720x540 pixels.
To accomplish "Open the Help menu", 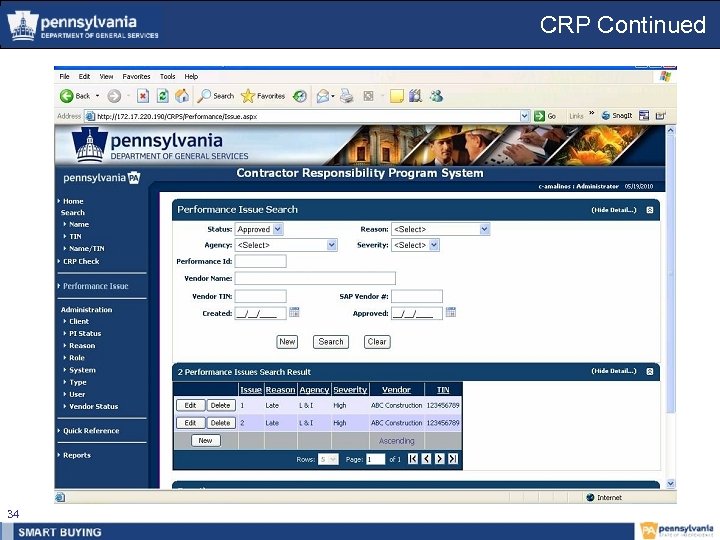I will (x=191, y=77).
